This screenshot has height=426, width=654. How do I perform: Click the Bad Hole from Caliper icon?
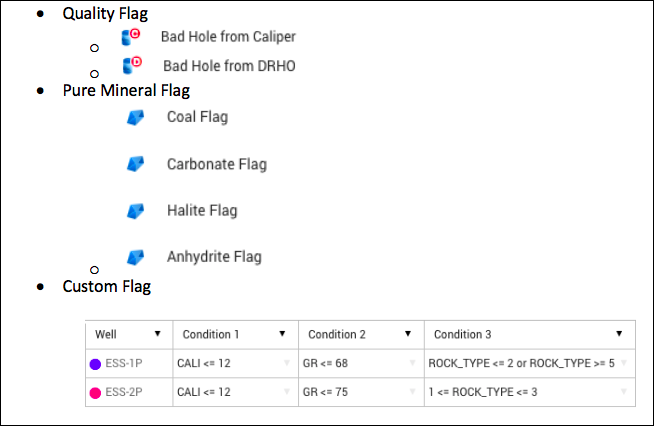click(130, 36)
